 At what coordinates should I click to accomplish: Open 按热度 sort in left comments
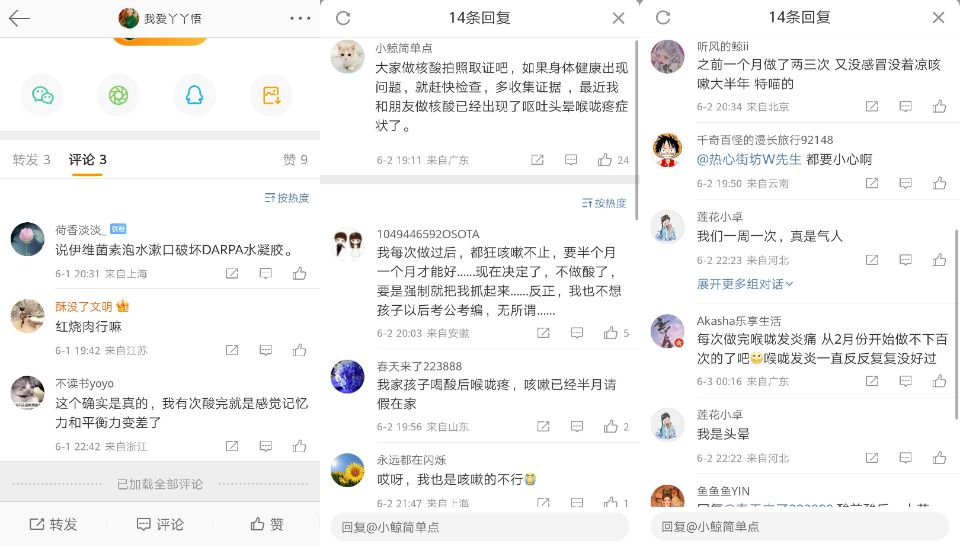pos(287,198)
